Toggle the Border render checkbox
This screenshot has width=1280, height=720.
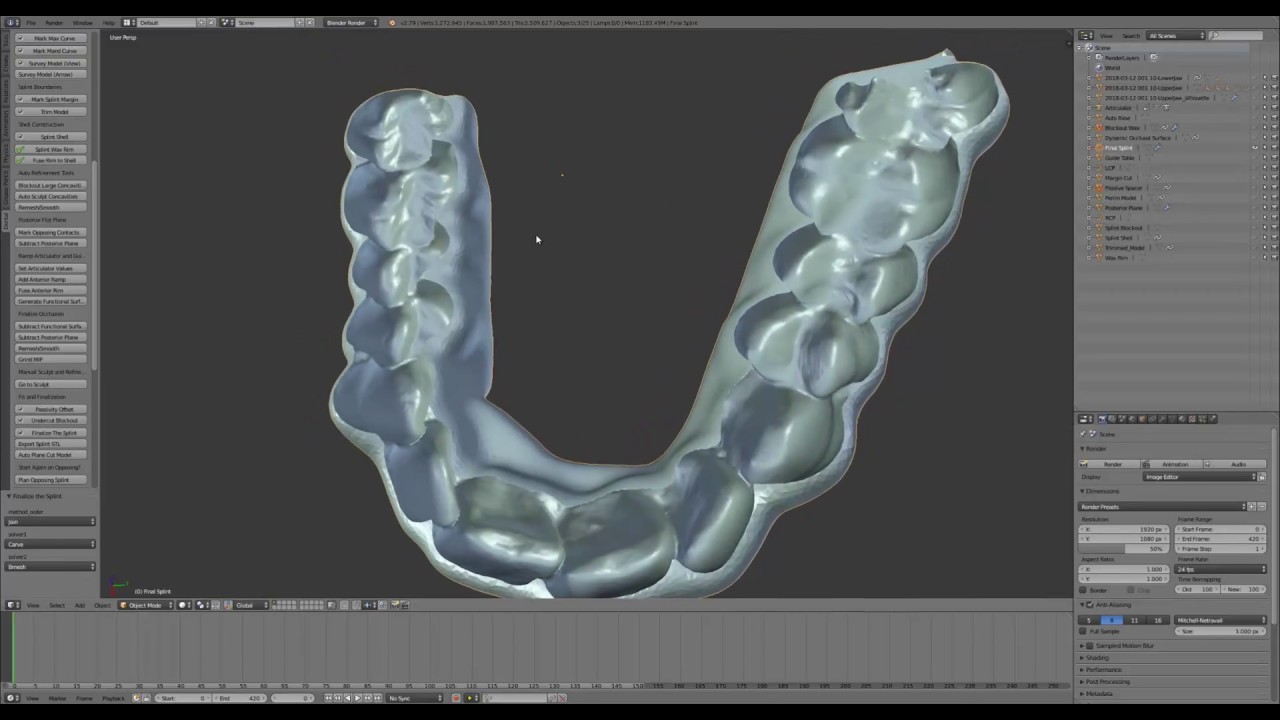pos(1083,590)
